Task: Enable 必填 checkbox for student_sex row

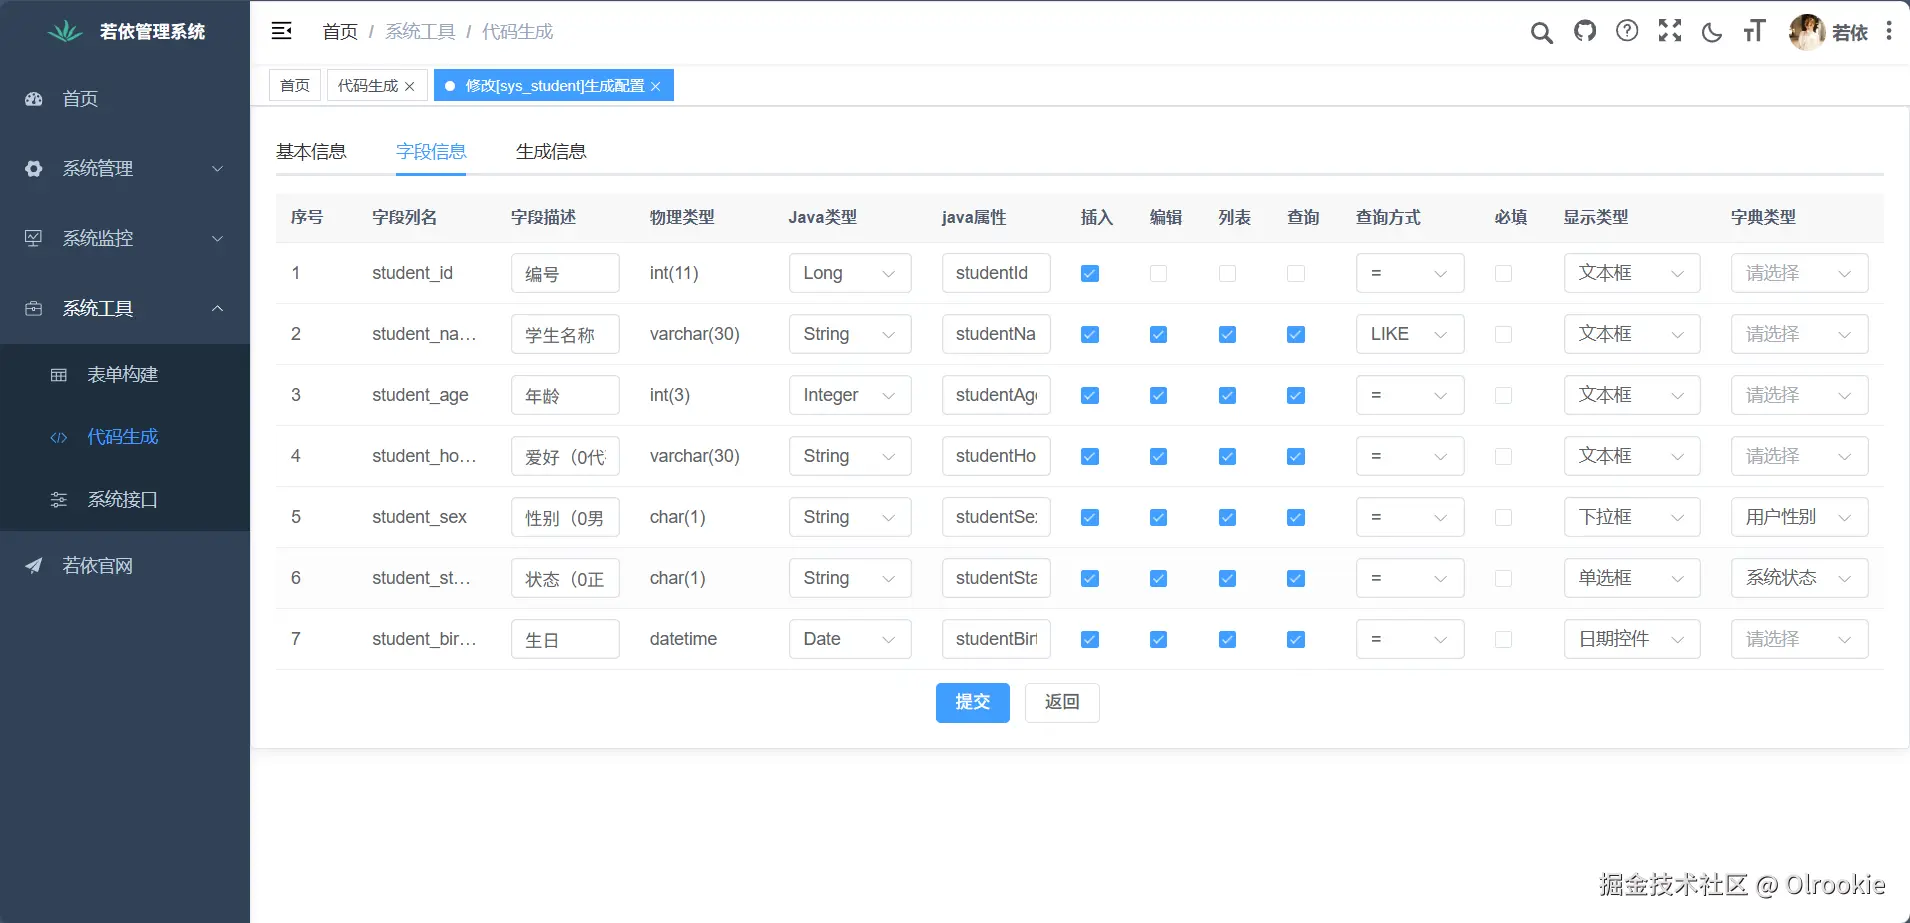Action: pos(1504,517)
